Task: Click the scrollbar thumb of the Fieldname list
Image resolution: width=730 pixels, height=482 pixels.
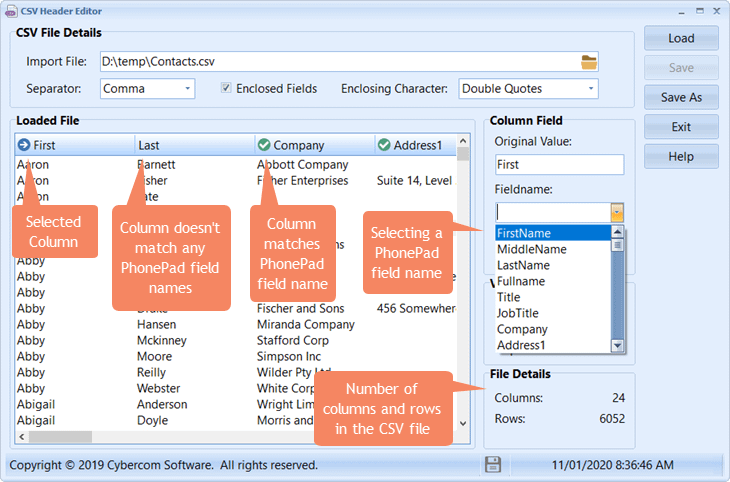Action: pos(617,245)
